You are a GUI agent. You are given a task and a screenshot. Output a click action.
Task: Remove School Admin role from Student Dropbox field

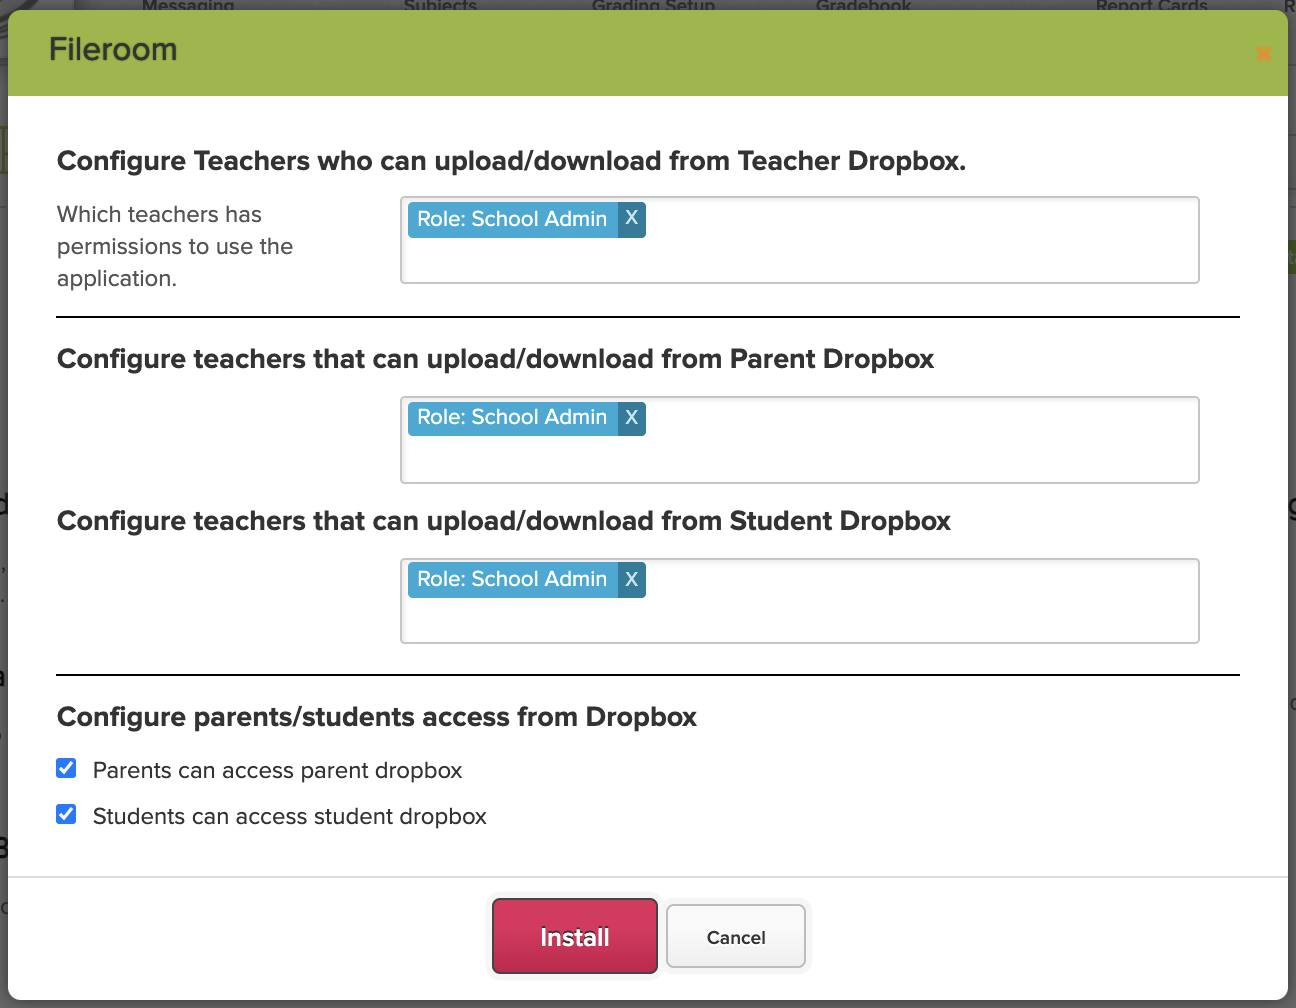coord(632,579)
